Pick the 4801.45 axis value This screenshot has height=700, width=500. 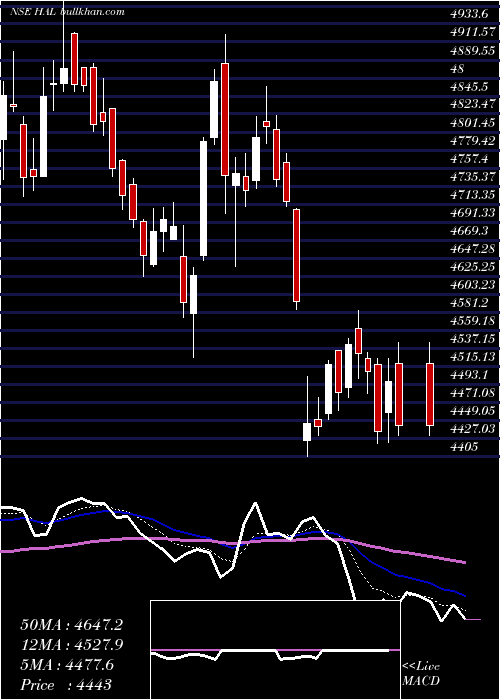click(x=473, y=123)
